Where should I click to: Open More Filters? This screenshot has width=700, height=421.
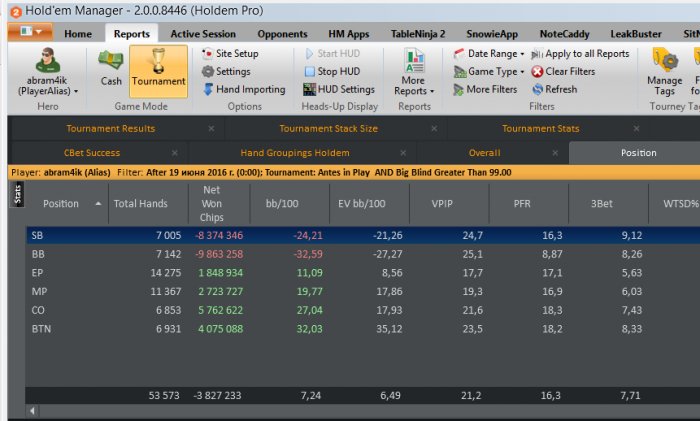pos(485,89)
